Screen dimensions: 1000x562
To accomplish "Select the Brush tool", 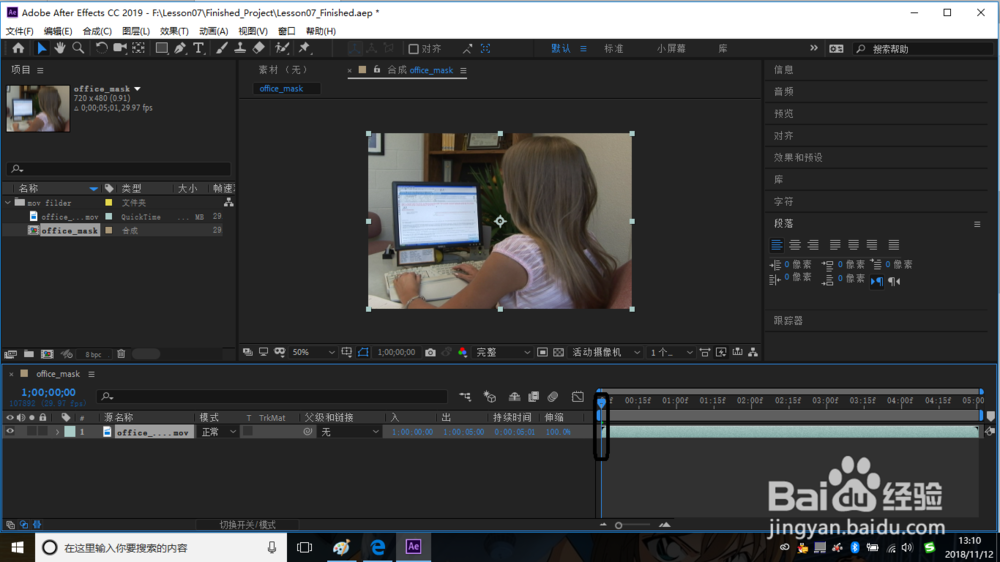I will point(221,48).
